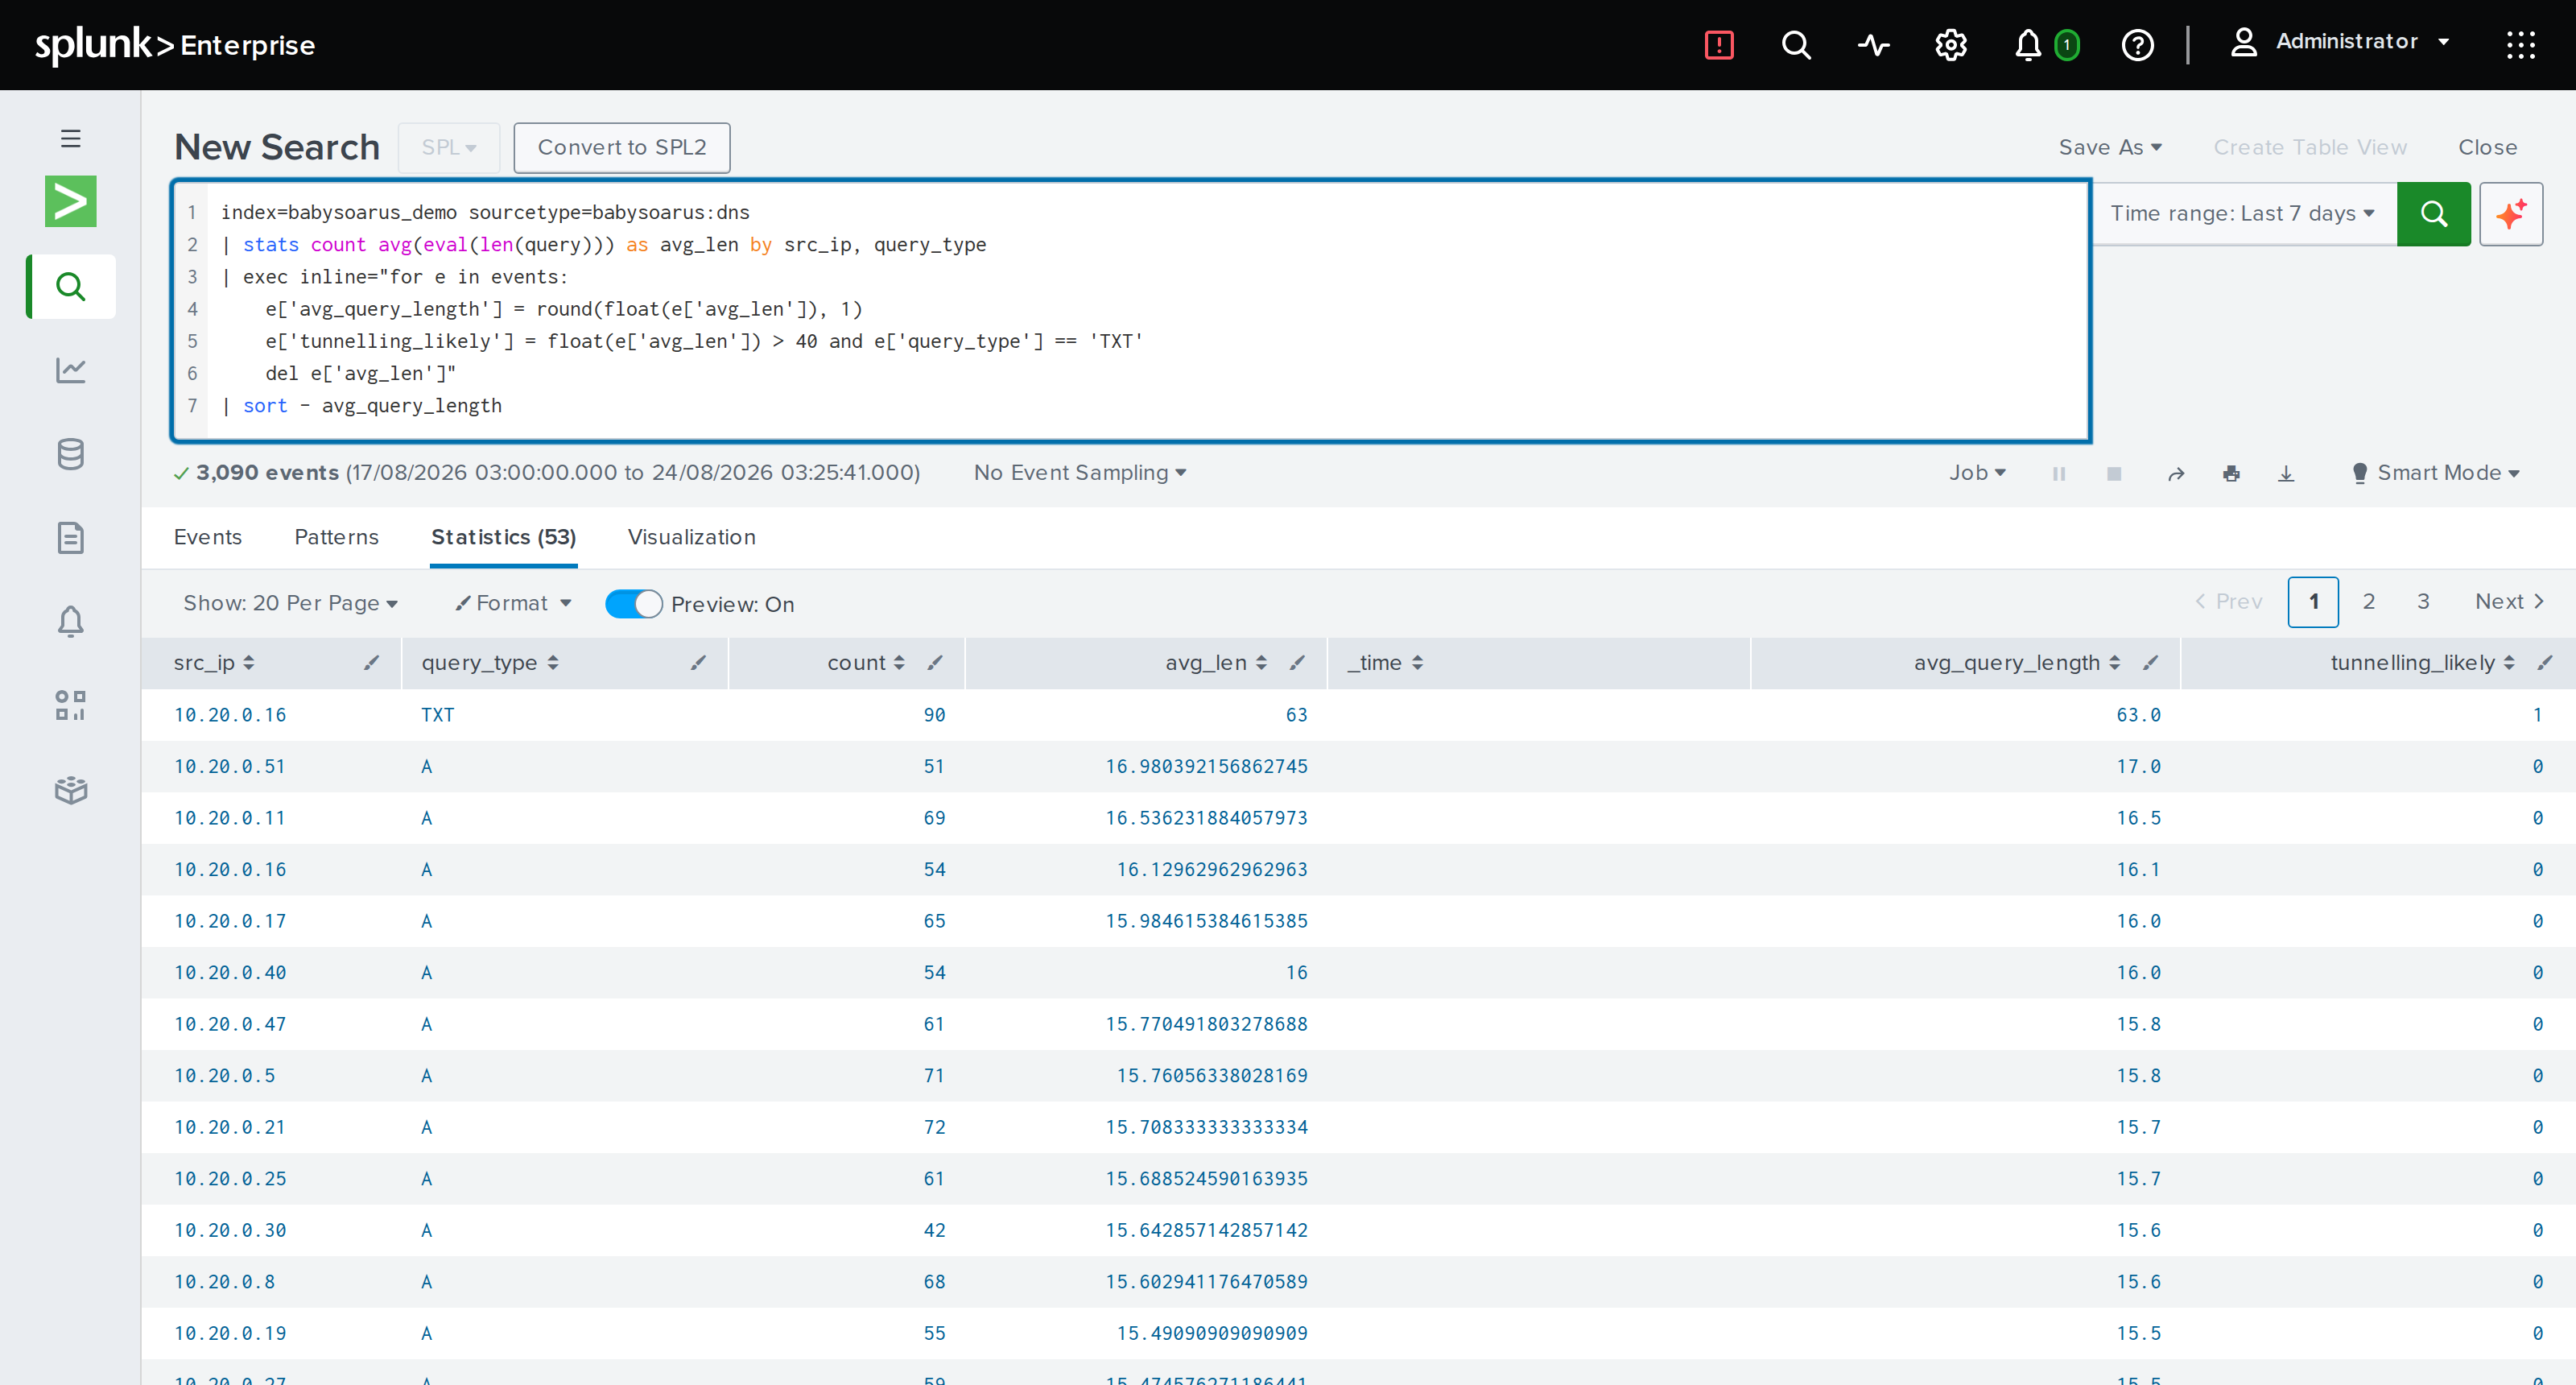2576x1385 pixels.
Task: Click the hamburger menu in sidebar
Action: [70, 138]
